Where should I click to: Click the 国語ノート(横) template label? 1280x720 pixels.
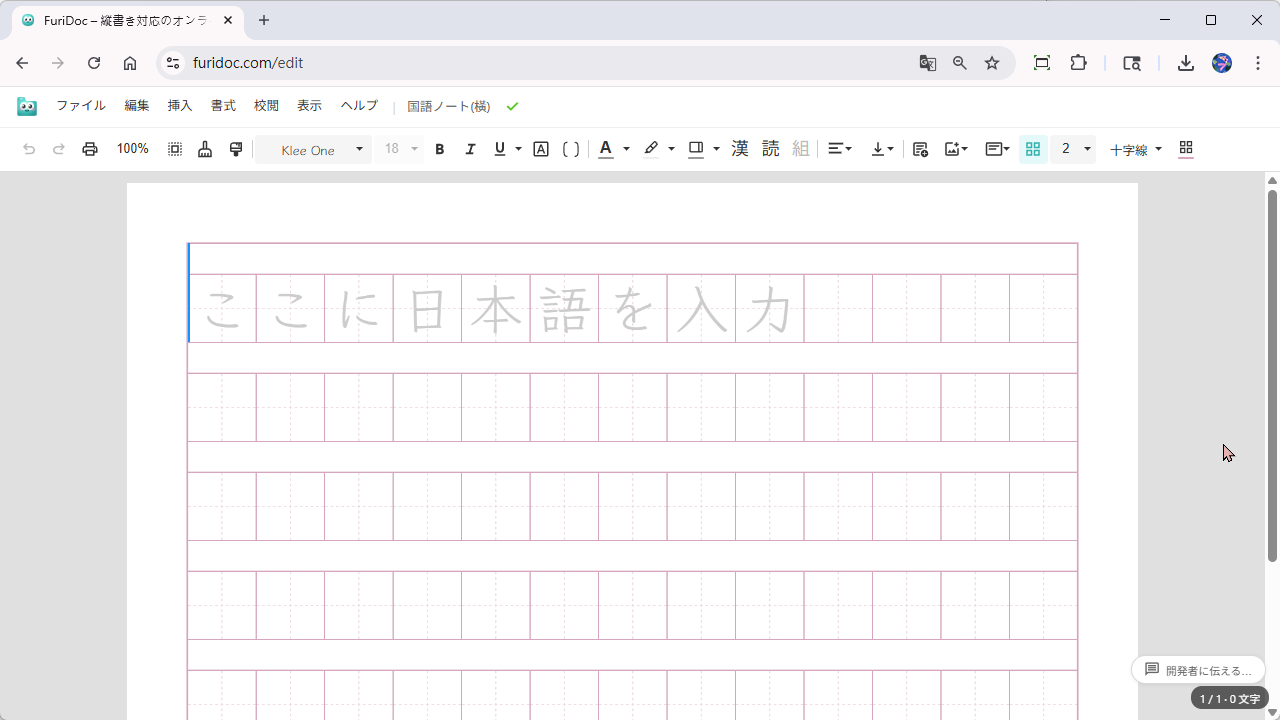(447, 105)
